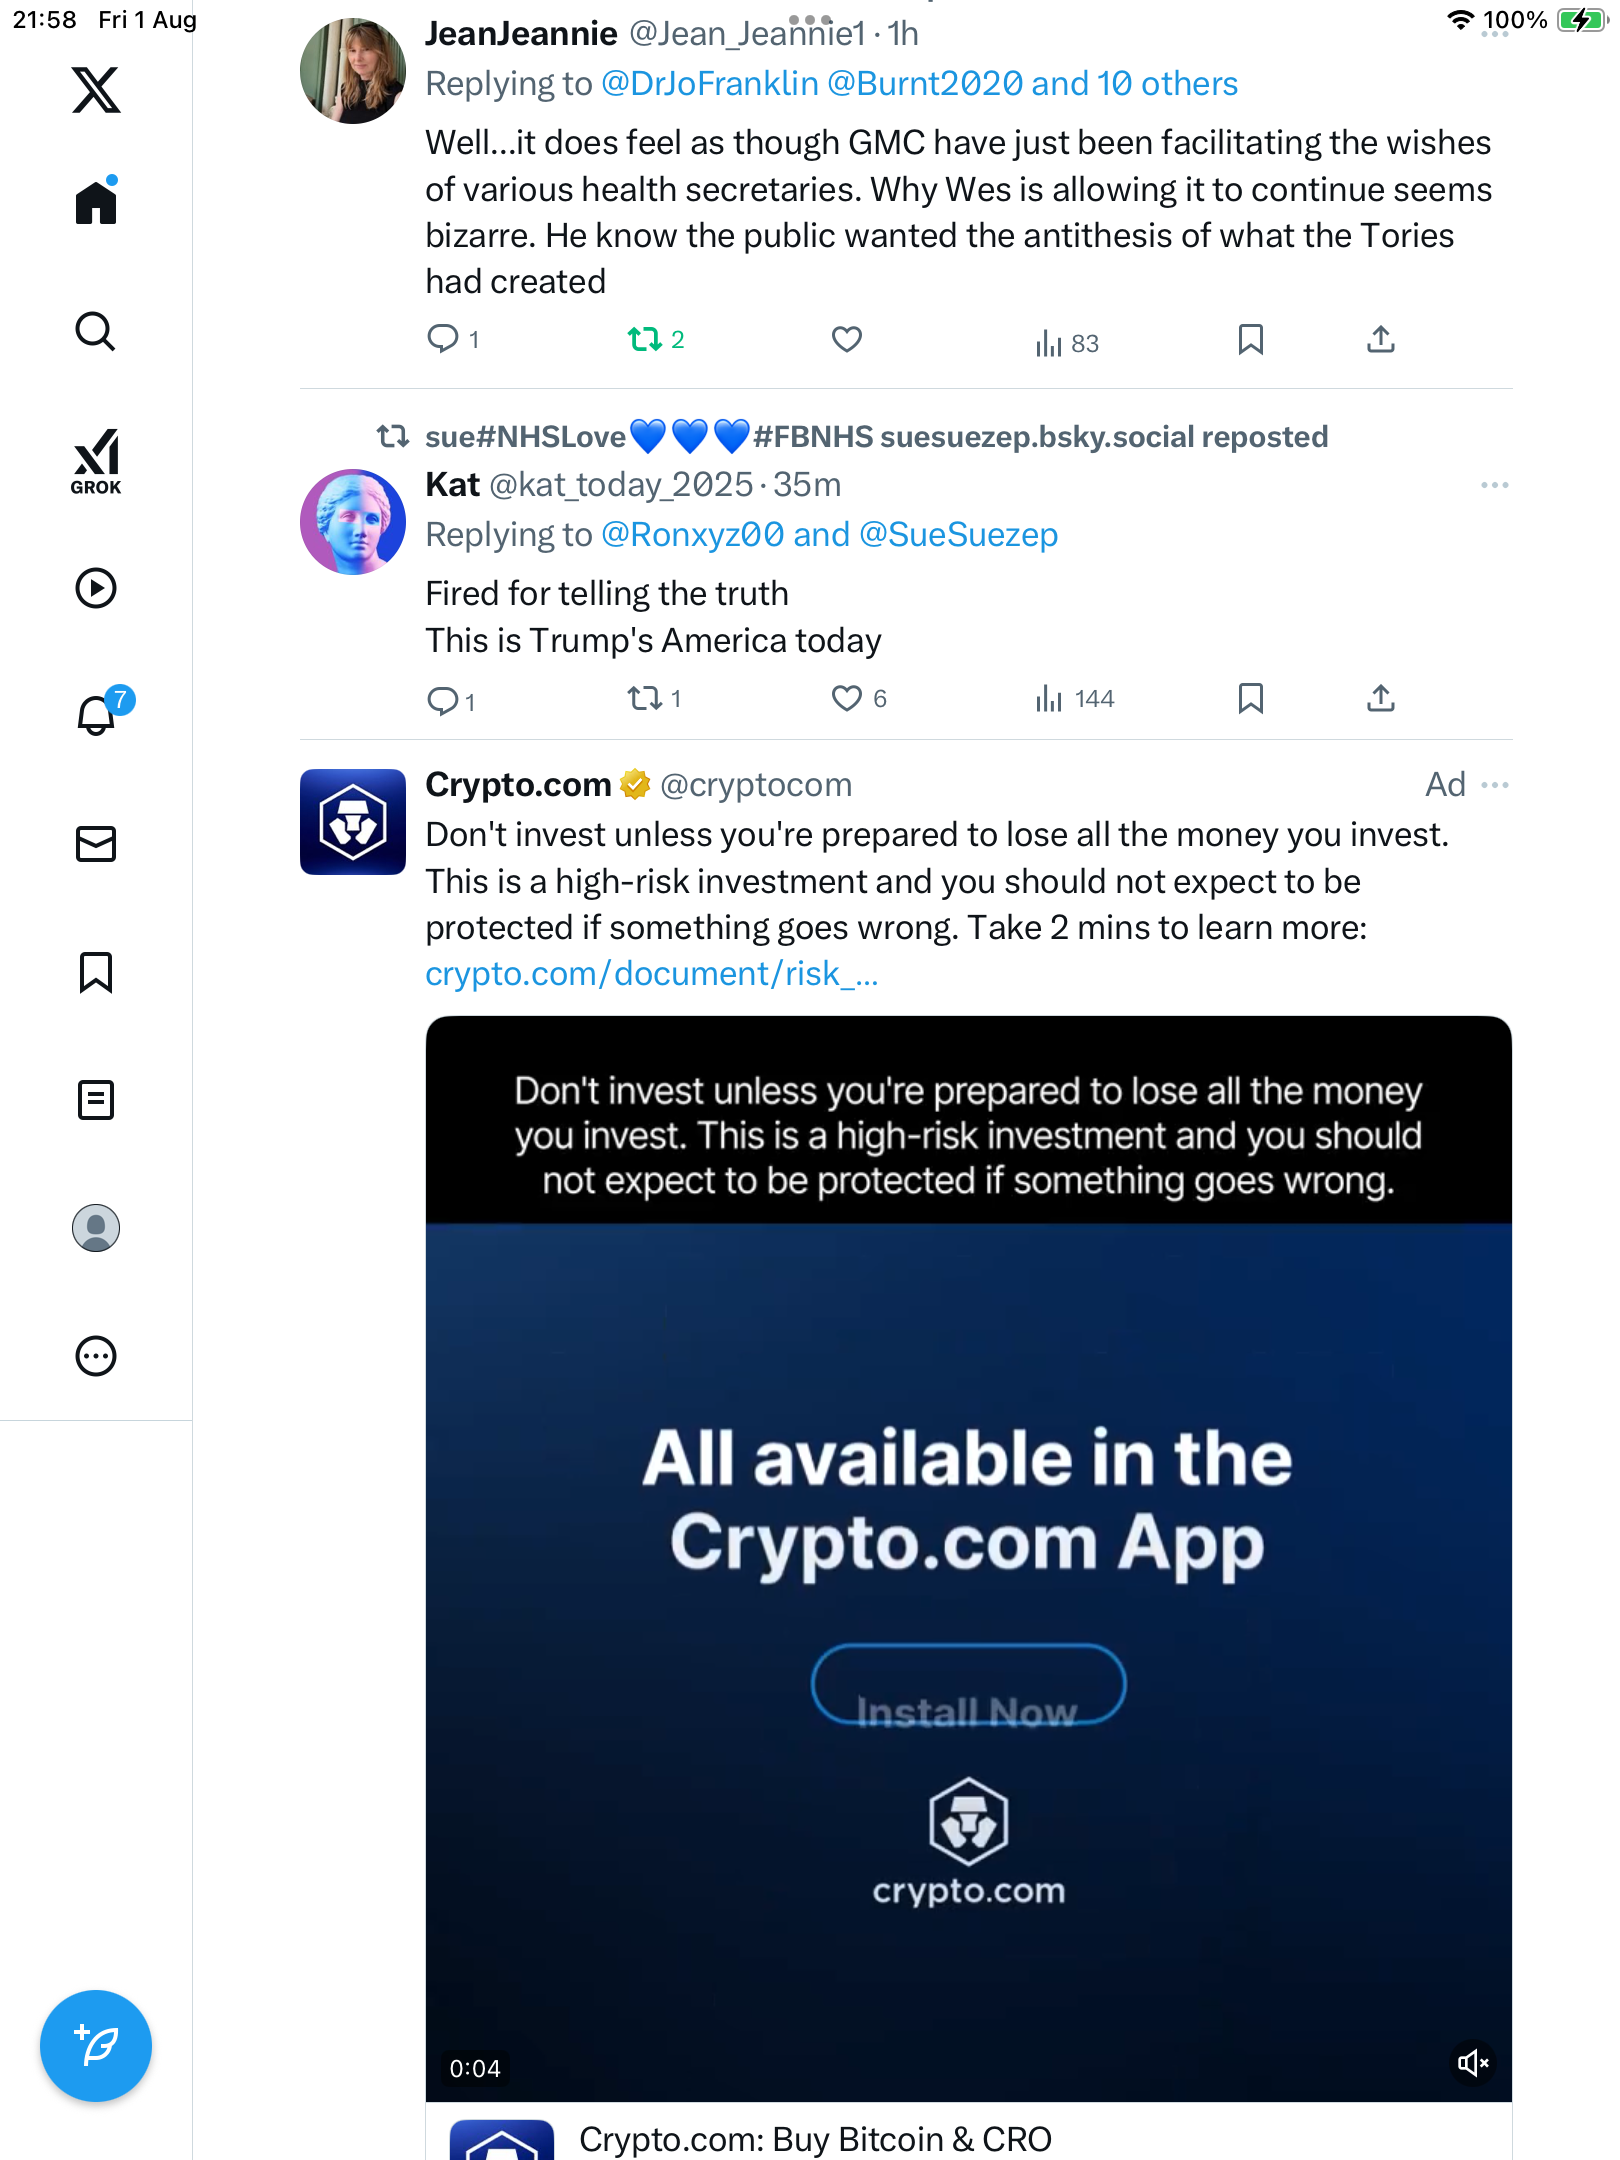Image resolution: width=1620 pixels, height=2160 pixels.
Task: Open Messages envelope icon
Action: (96, 844)
